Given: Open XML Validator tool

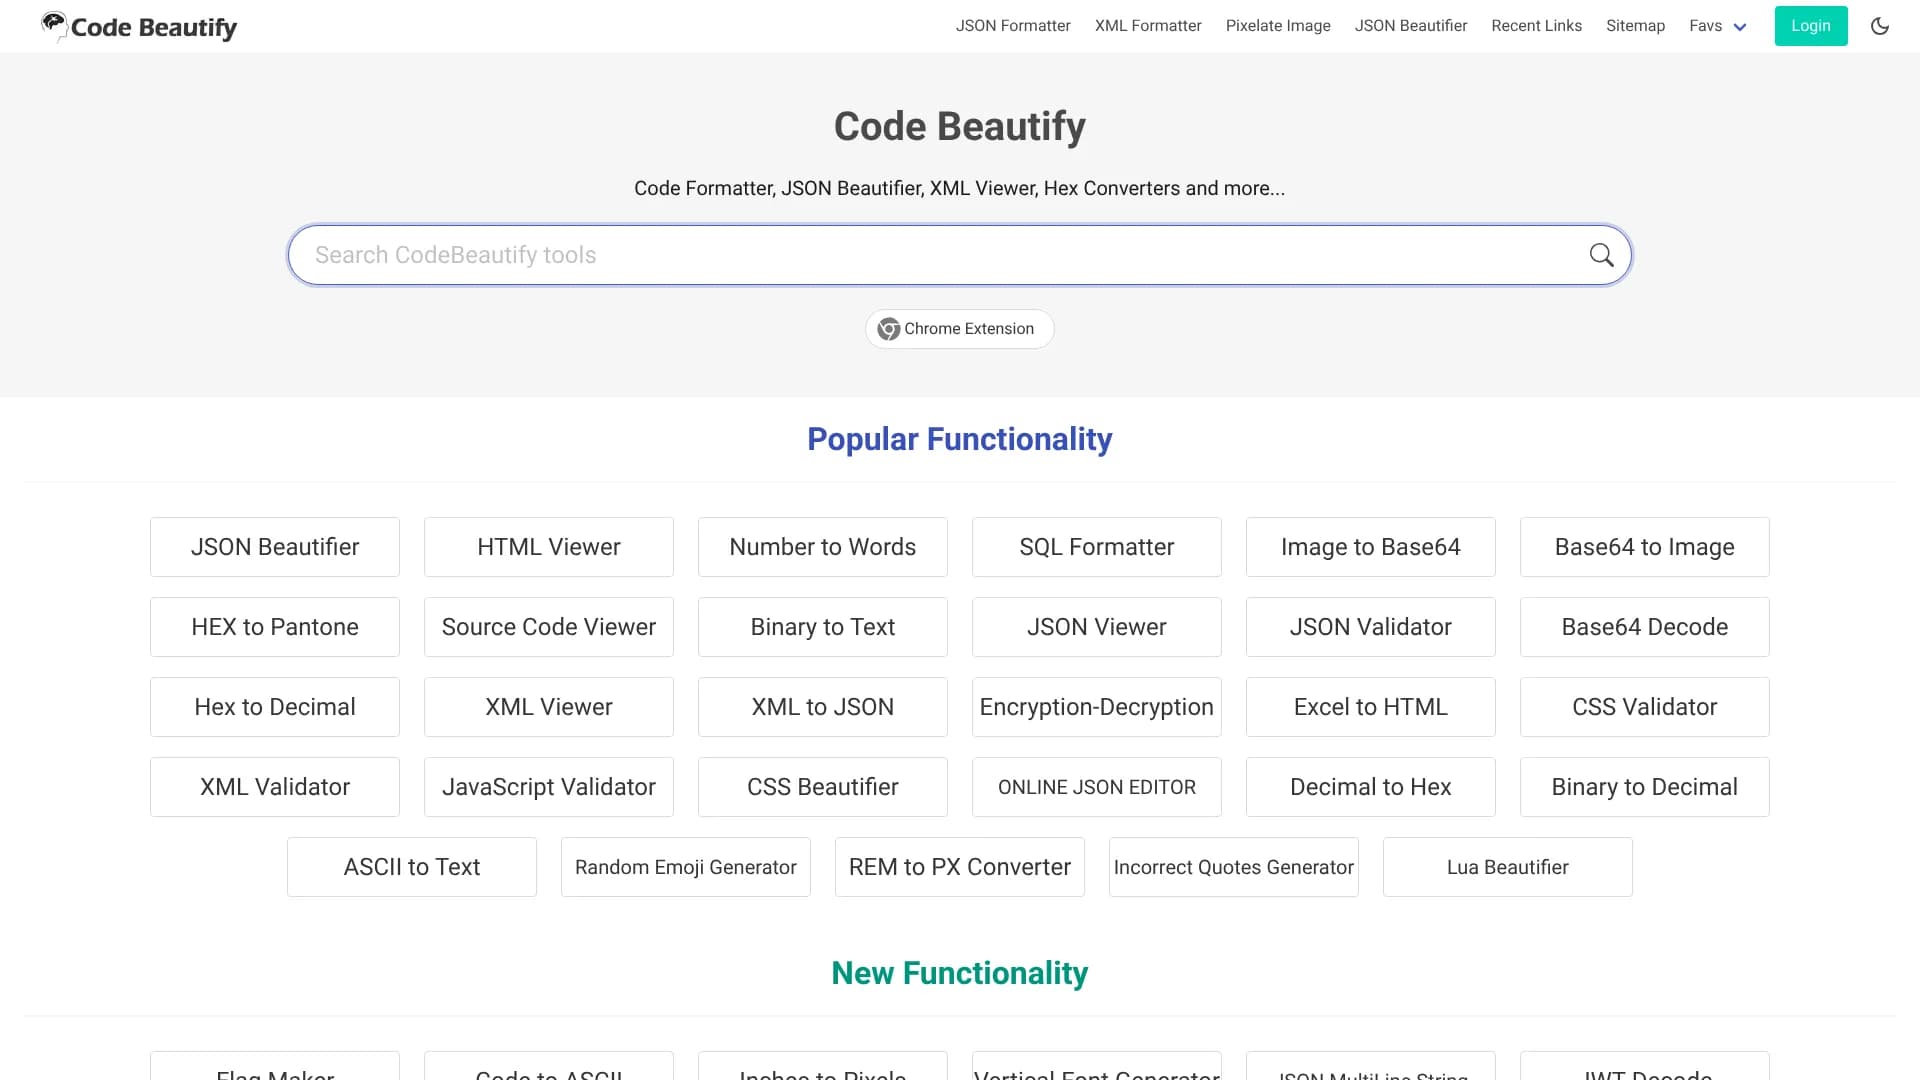Looking at the screenshot, I should click(x=275, y=787).
